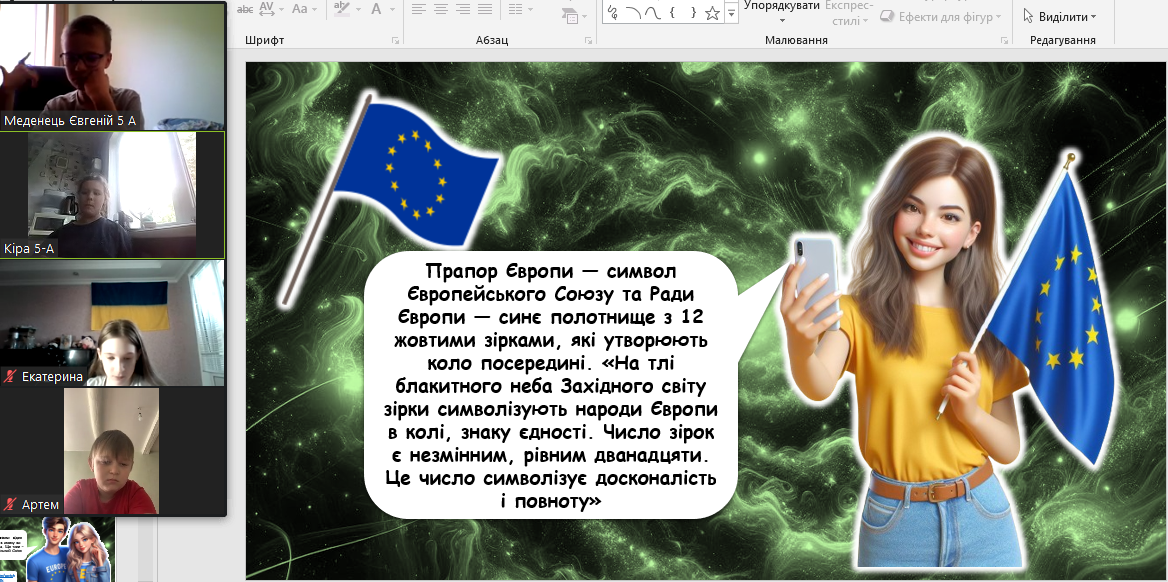
Task: Open the Ефекти для фігур dropdown
Action: pyautogui.click(x=998, y=16)
